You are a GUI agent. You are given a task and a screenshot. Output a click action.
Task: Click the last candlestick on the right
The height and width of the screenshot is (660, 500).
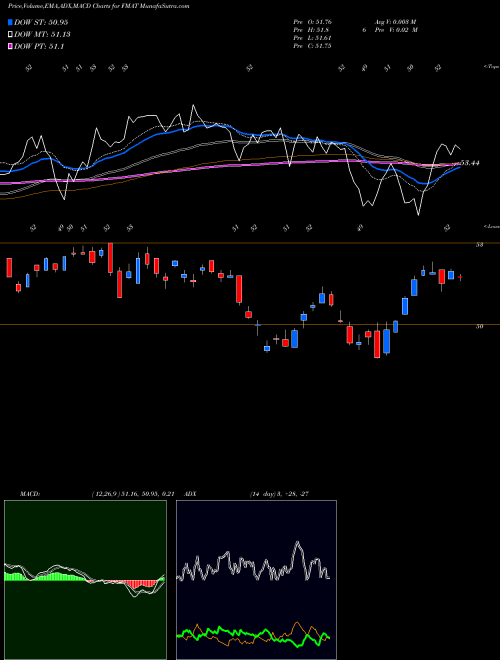(x=460, y=277)
